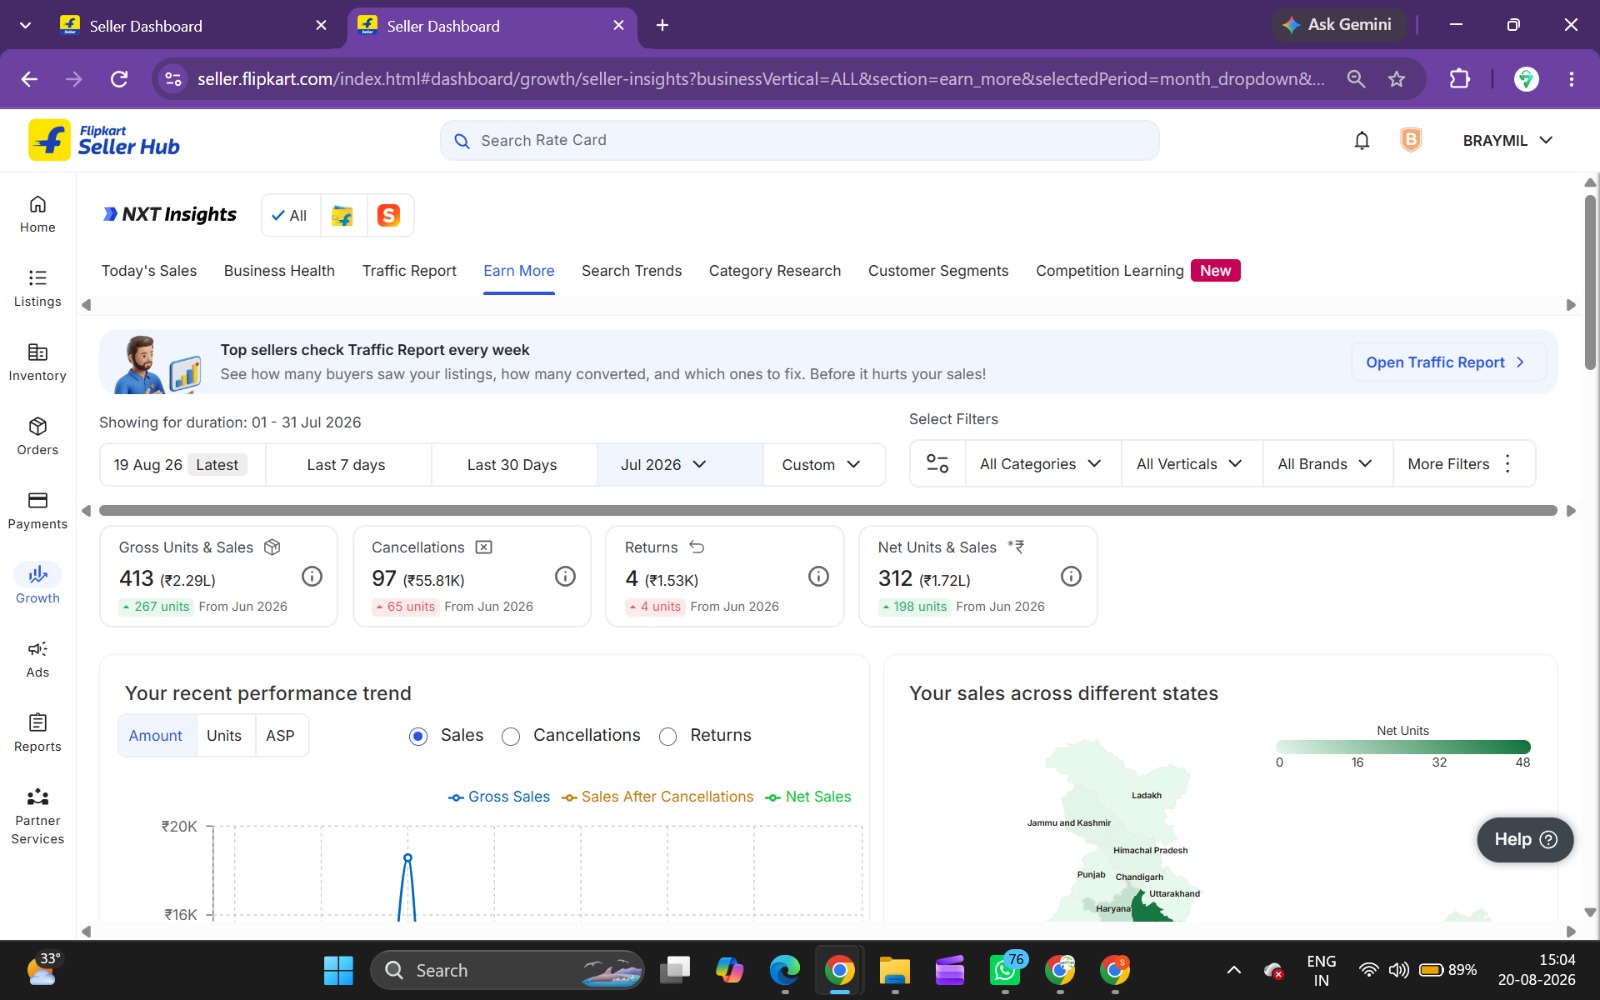This screenshot has height=1000, width=1600.
Task: Open Inventory in the sidebar
Action: click(x=37, y=362)
